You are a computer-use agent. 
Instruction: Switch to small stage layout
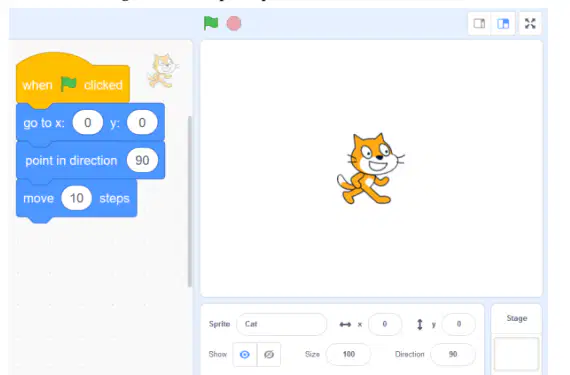(x=479, y=24)
